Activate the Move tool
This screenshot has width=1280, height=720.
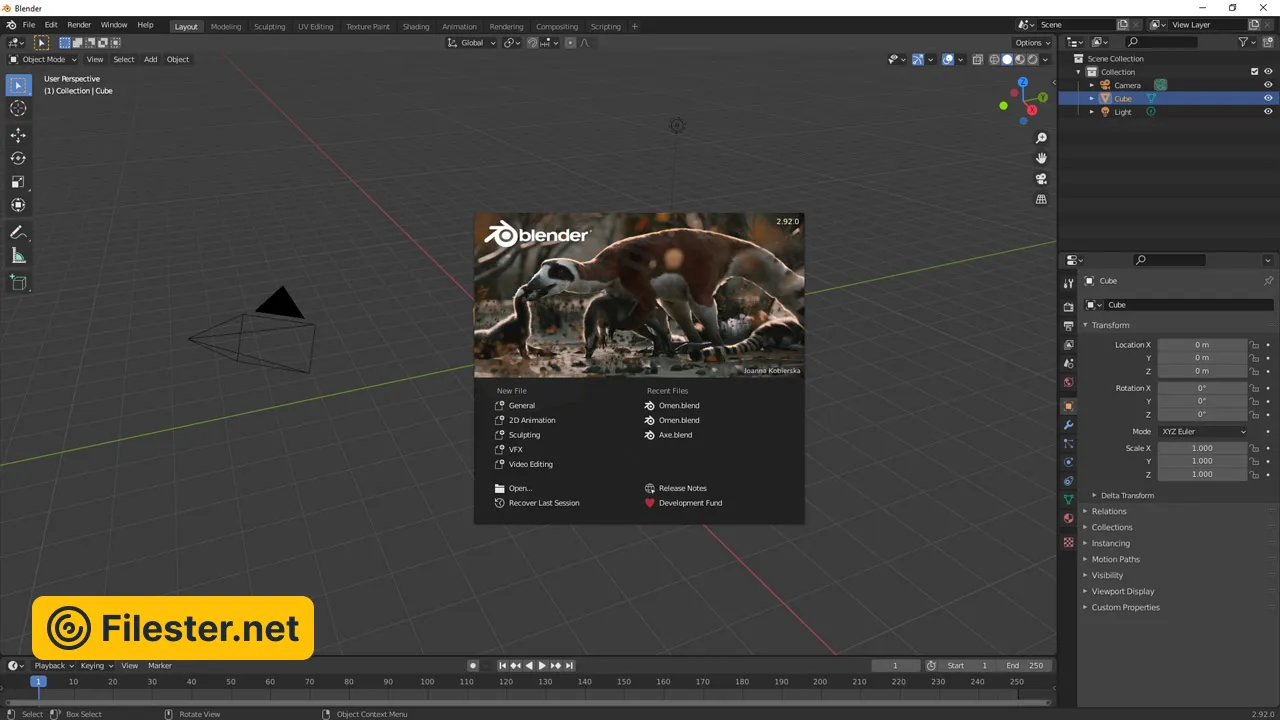[18, 135]
